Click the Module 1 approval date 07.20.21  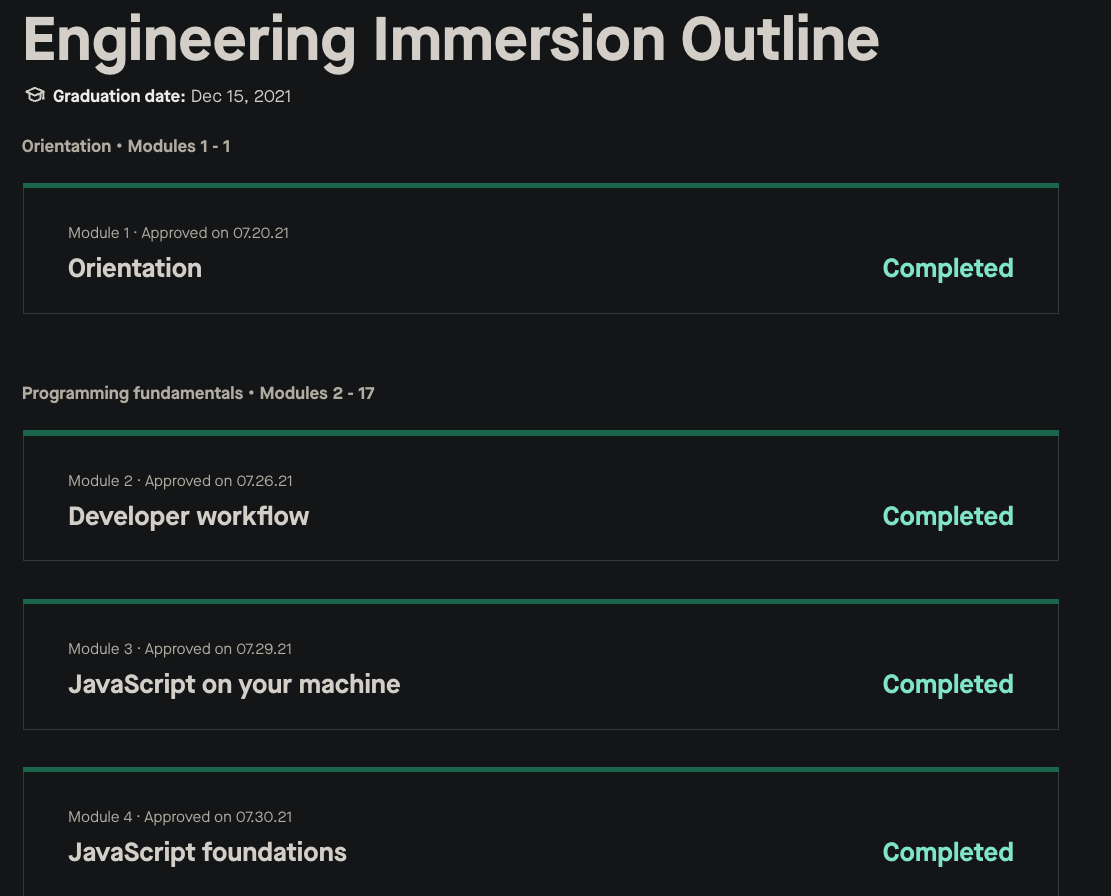(x=261, y=232)
